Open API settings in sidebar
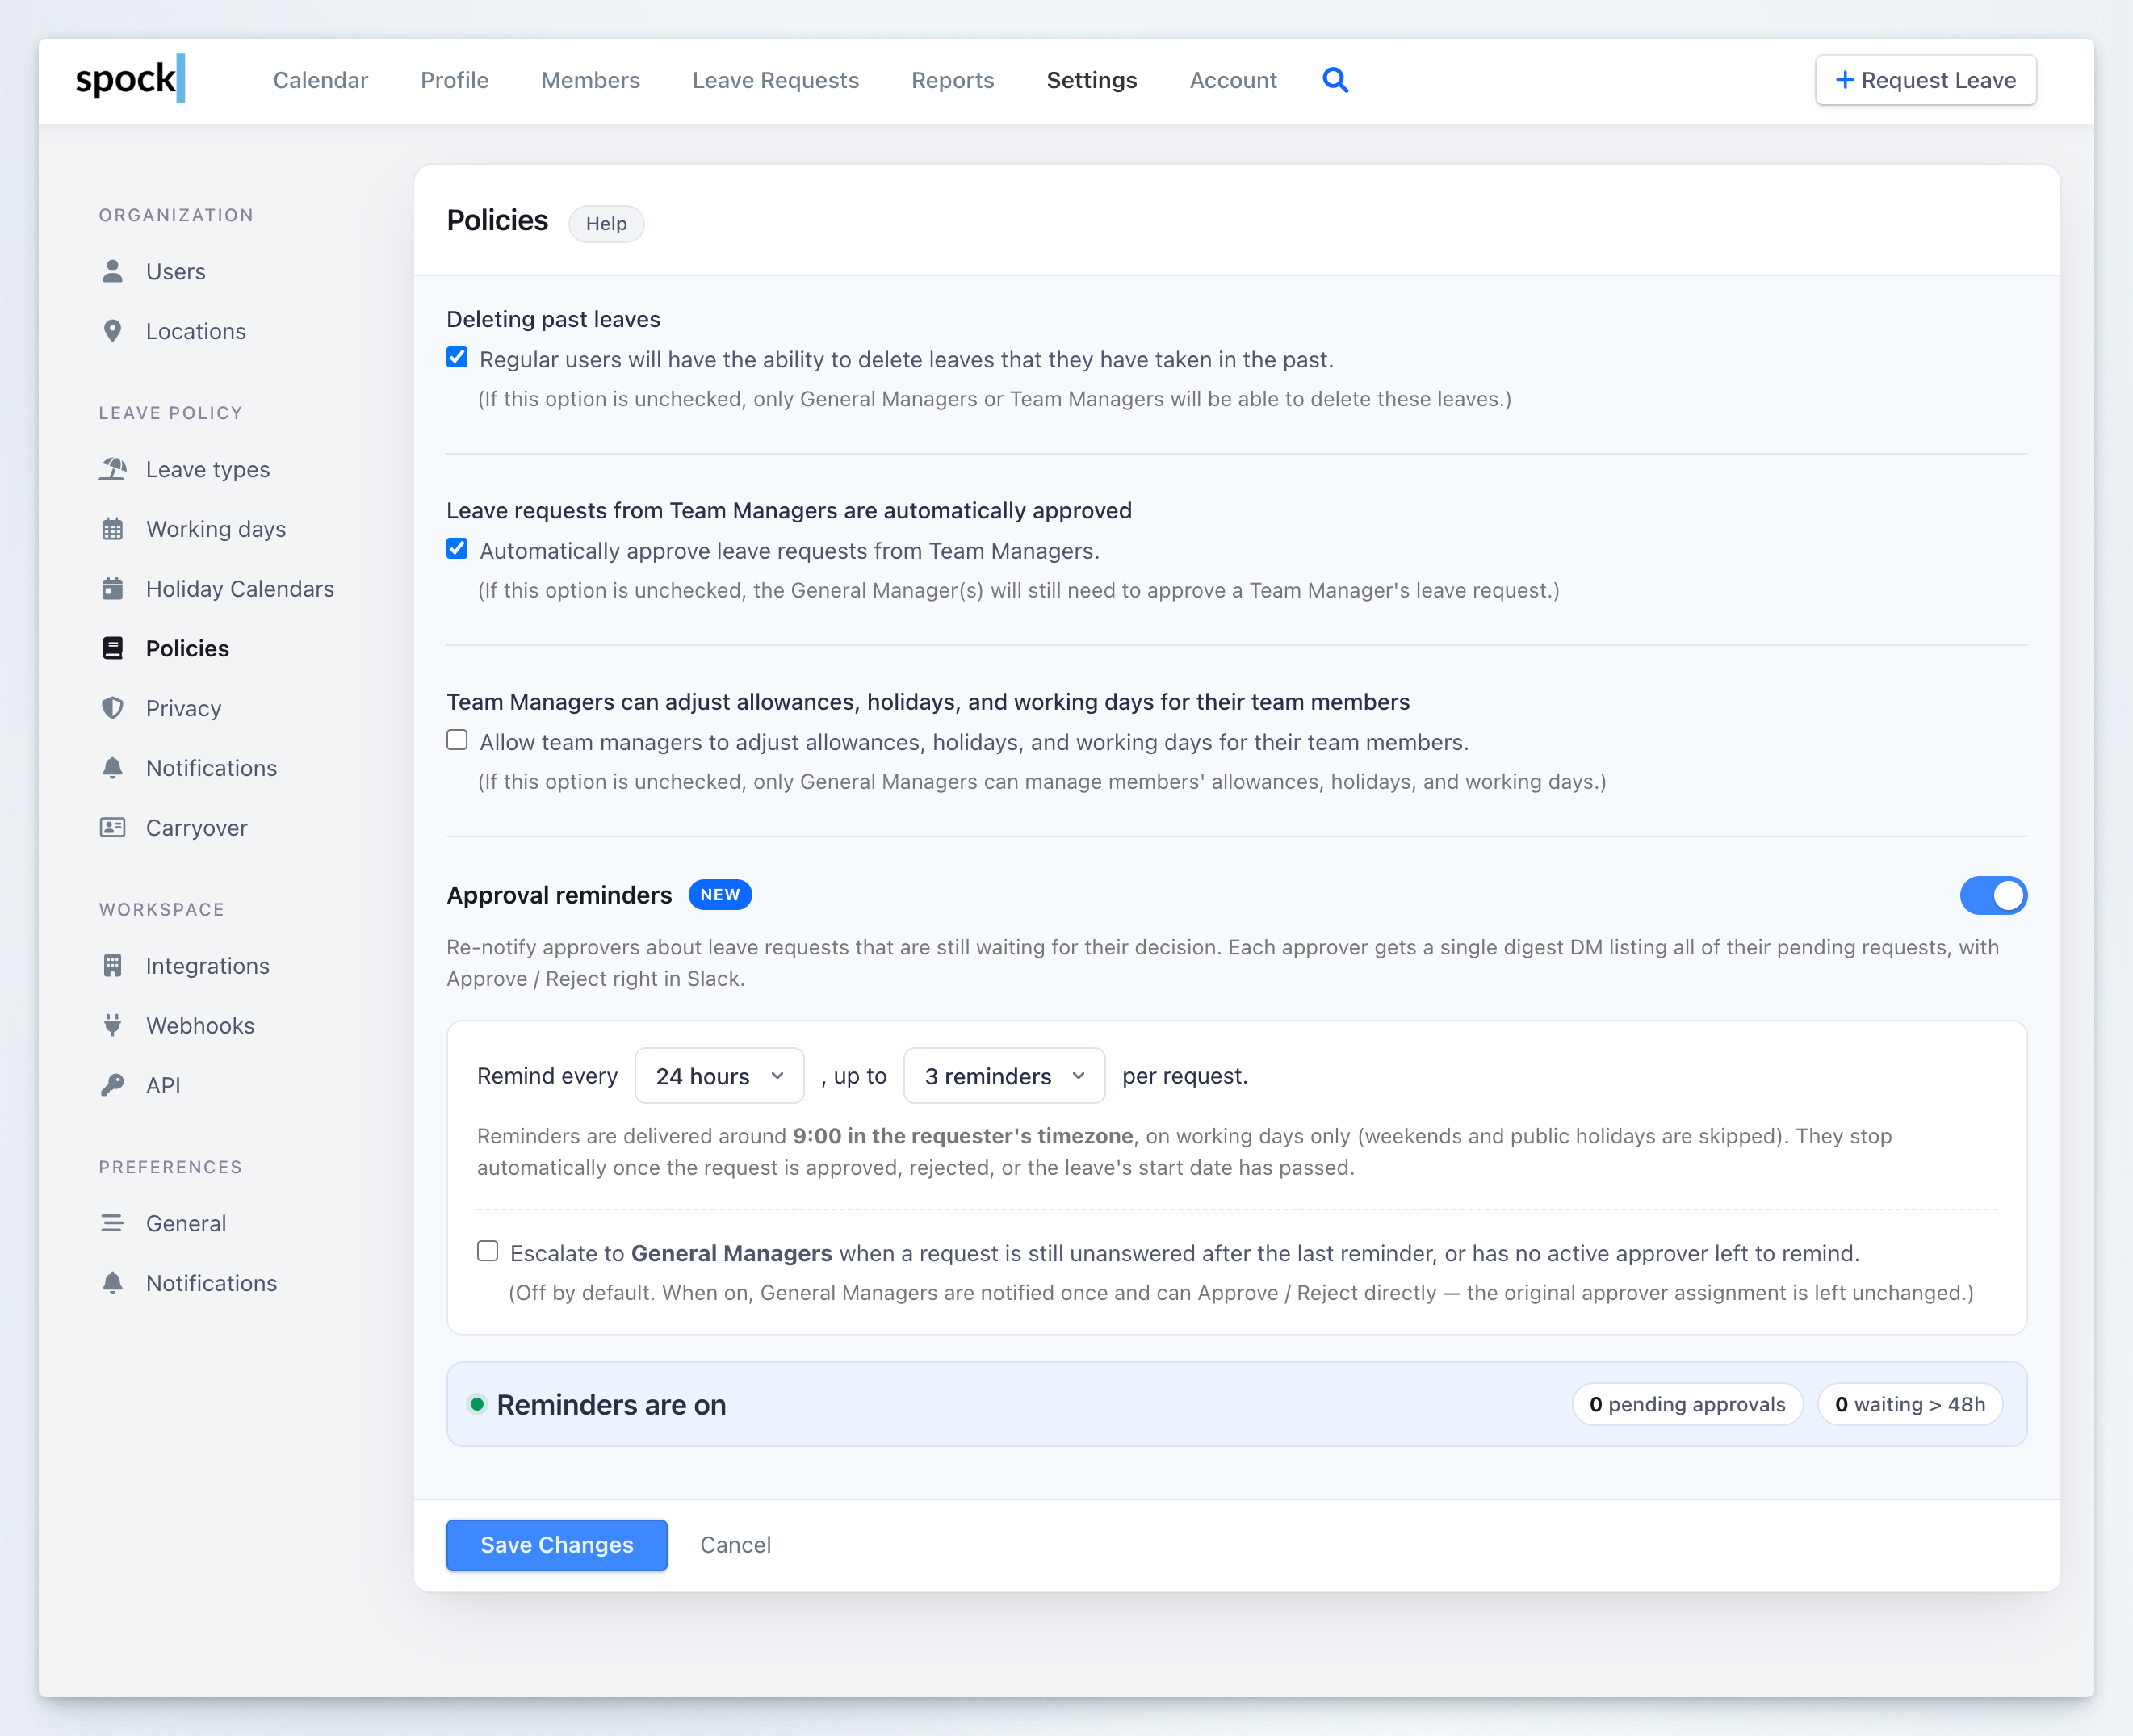This screenshot has height=1736, width=2133. tap(163, 1085)
